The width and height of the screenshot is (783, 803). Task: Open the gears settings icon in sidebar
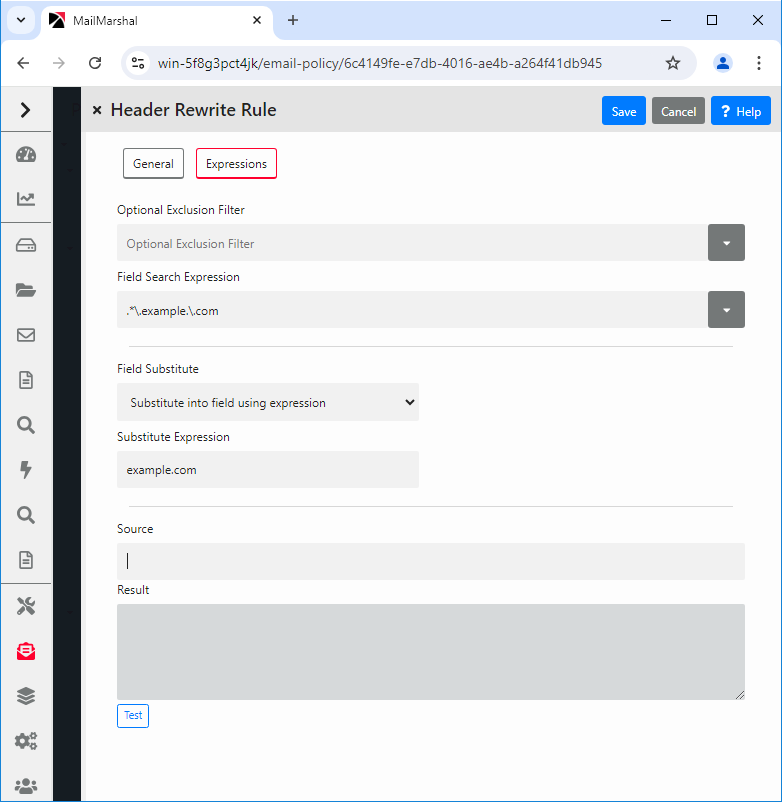tap(26, 741)
